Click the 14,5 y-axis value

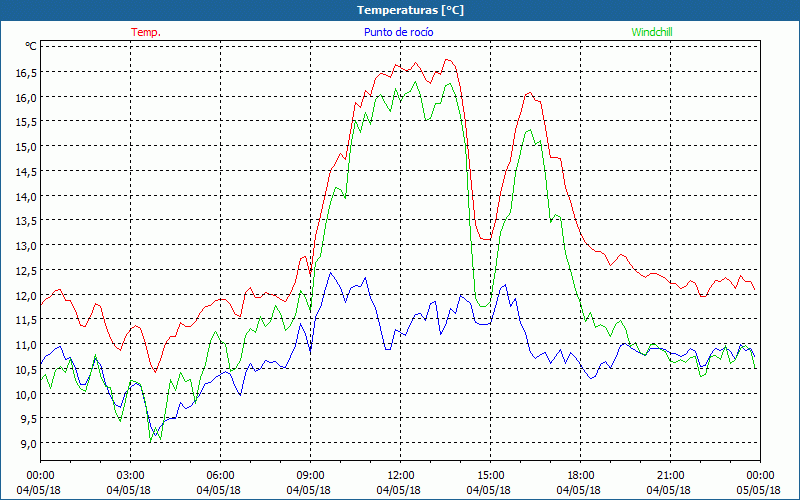tap(26, 172)
